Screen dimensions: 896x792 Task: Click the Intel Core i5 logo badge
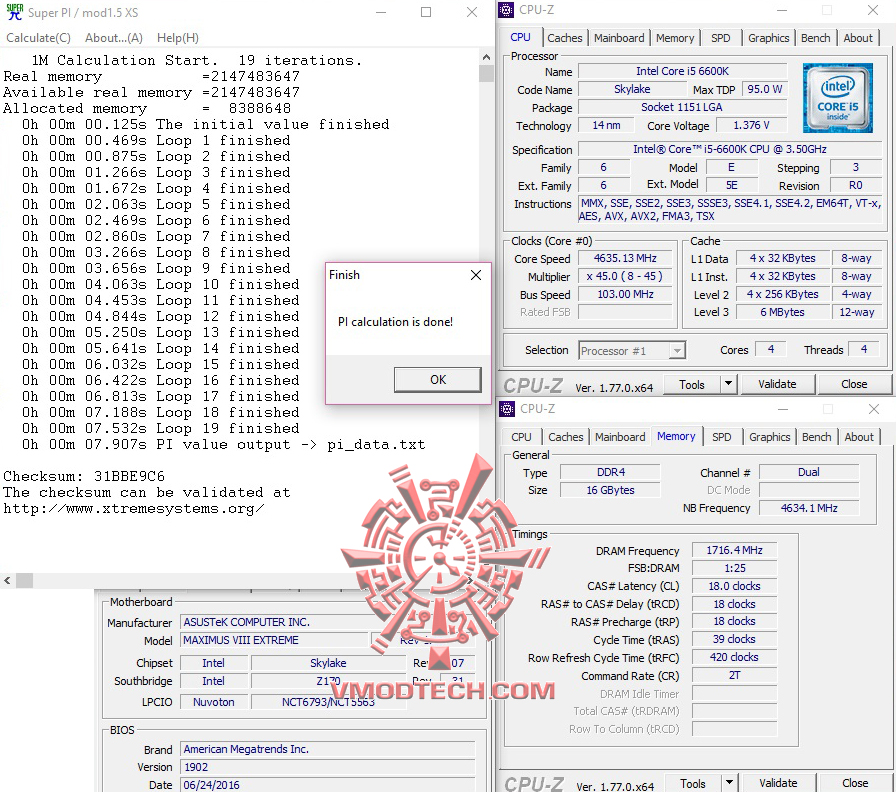(x=838, y=98)
